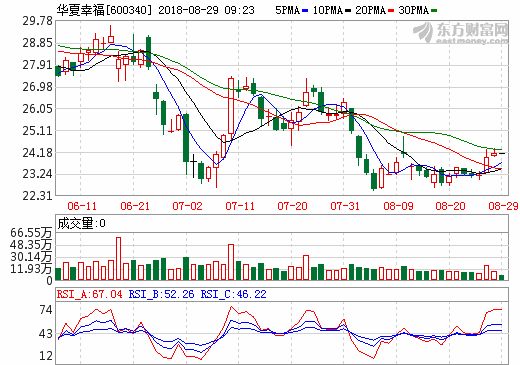The height and width of the screenshot is (365, 520).
Task: Click the green 30PMA legend color marker
Action: [x=434, y=10]
